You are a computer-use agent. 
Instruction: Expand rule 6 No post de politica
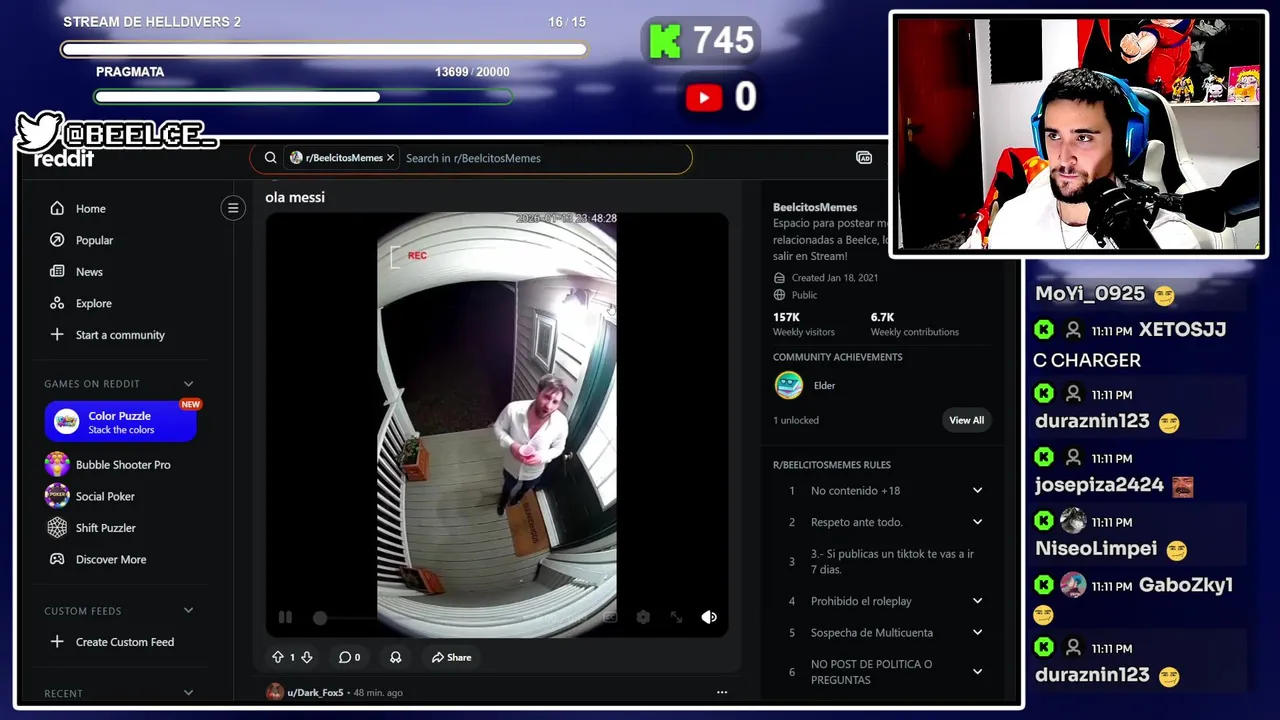[977, 672]
